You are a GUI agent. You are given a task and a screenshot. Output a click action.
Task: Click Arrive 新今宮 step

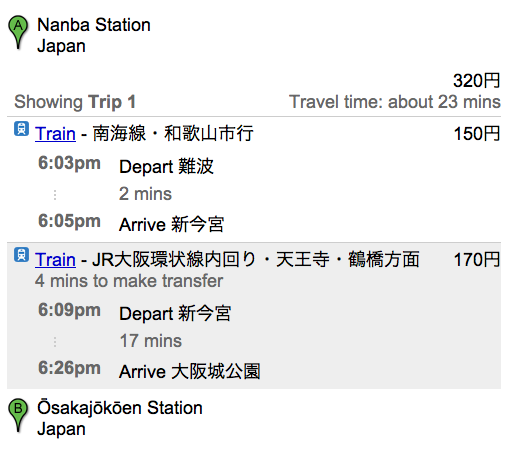coord(172,224)
